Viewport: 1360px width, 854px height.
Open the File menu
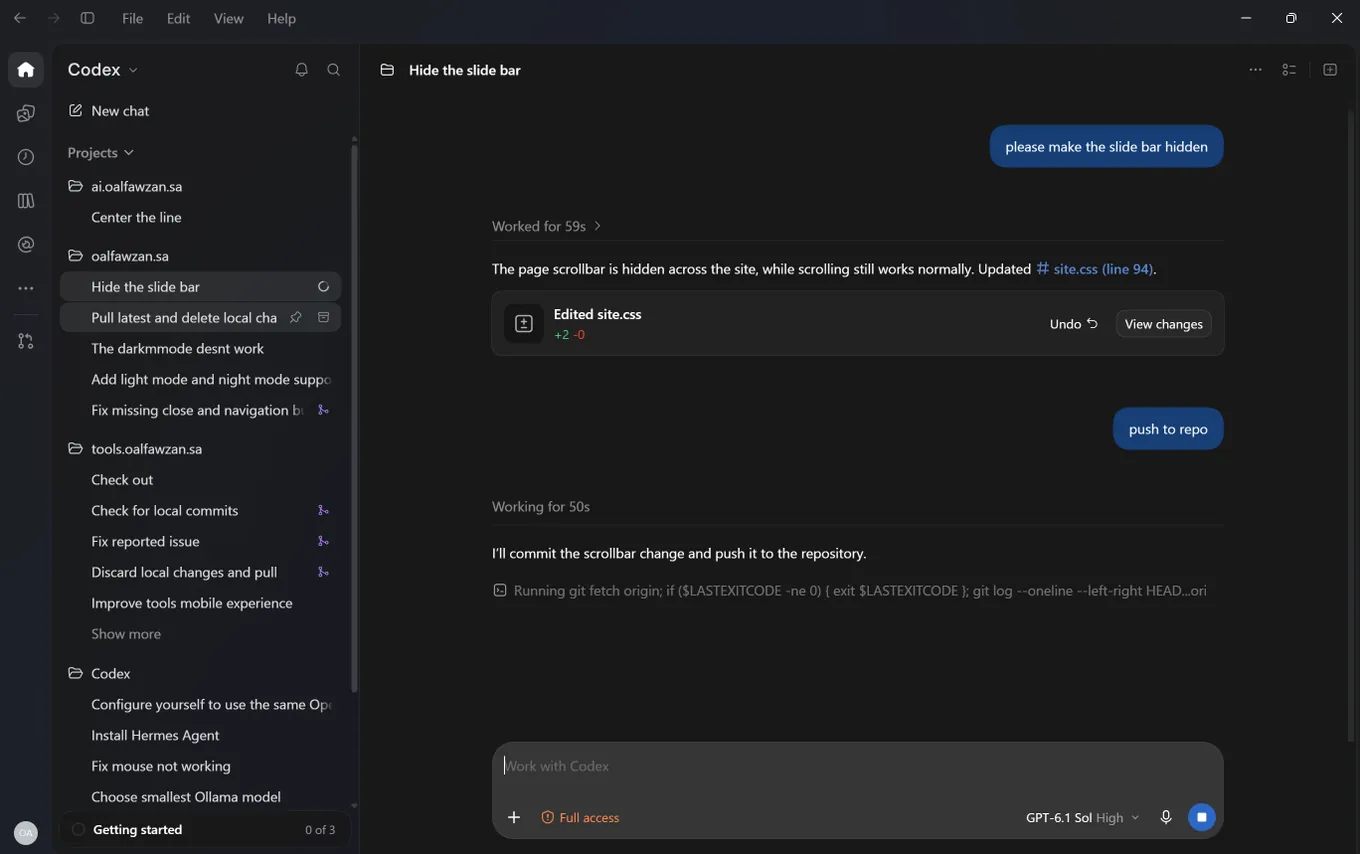[x=132, y=18]
